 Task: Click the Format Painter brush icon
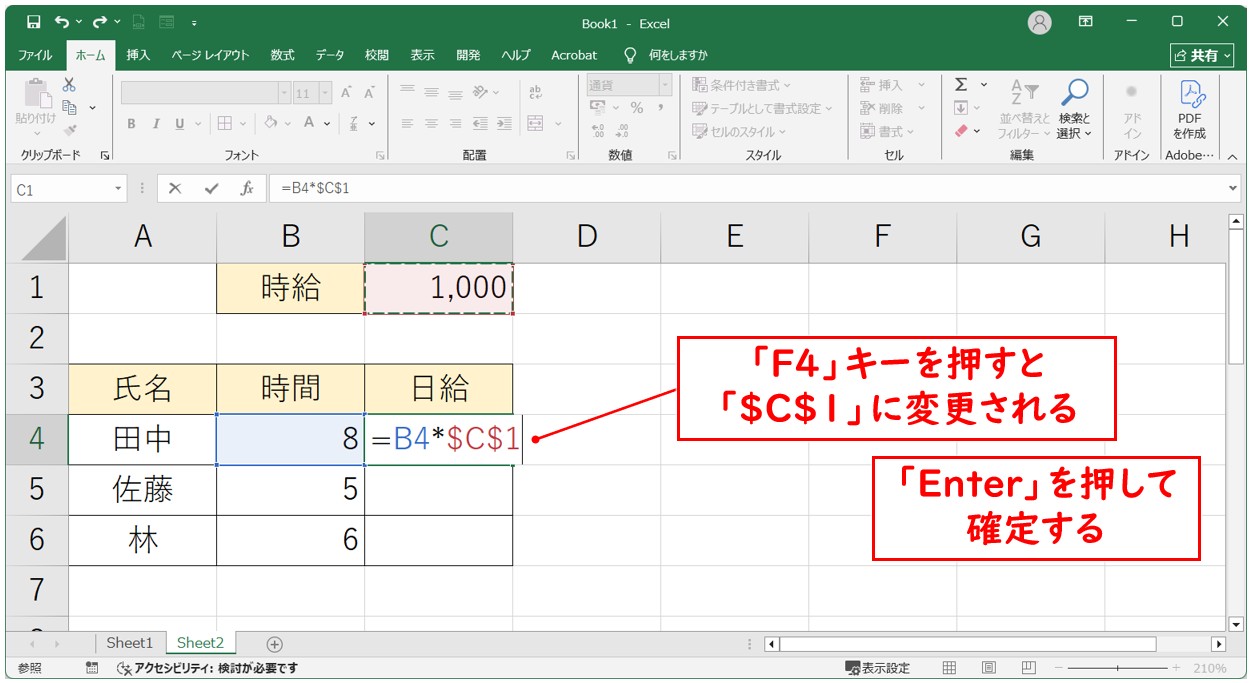point(69,130)
